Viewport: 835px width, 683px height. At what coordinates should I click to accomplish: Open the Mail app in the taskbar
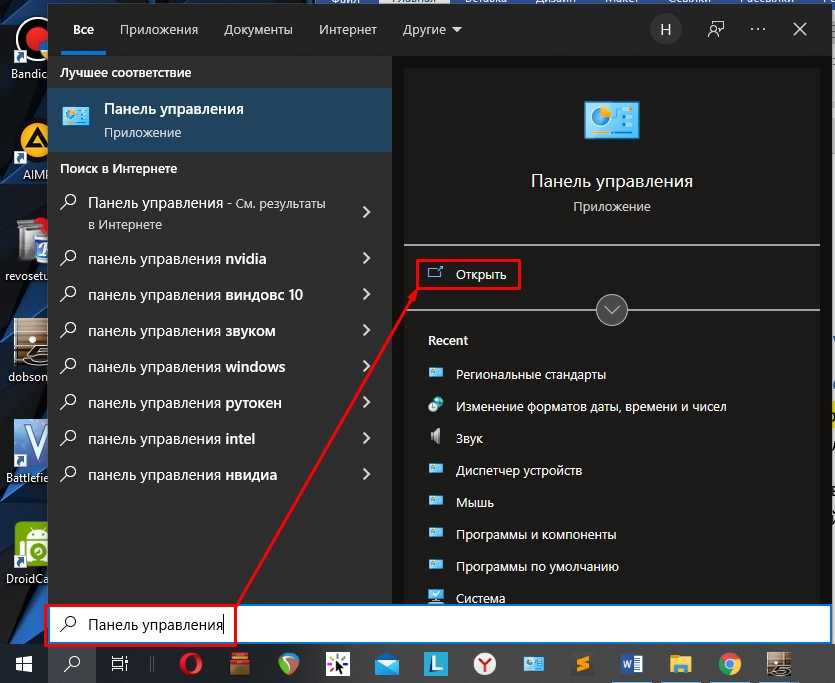click(387, 663)
